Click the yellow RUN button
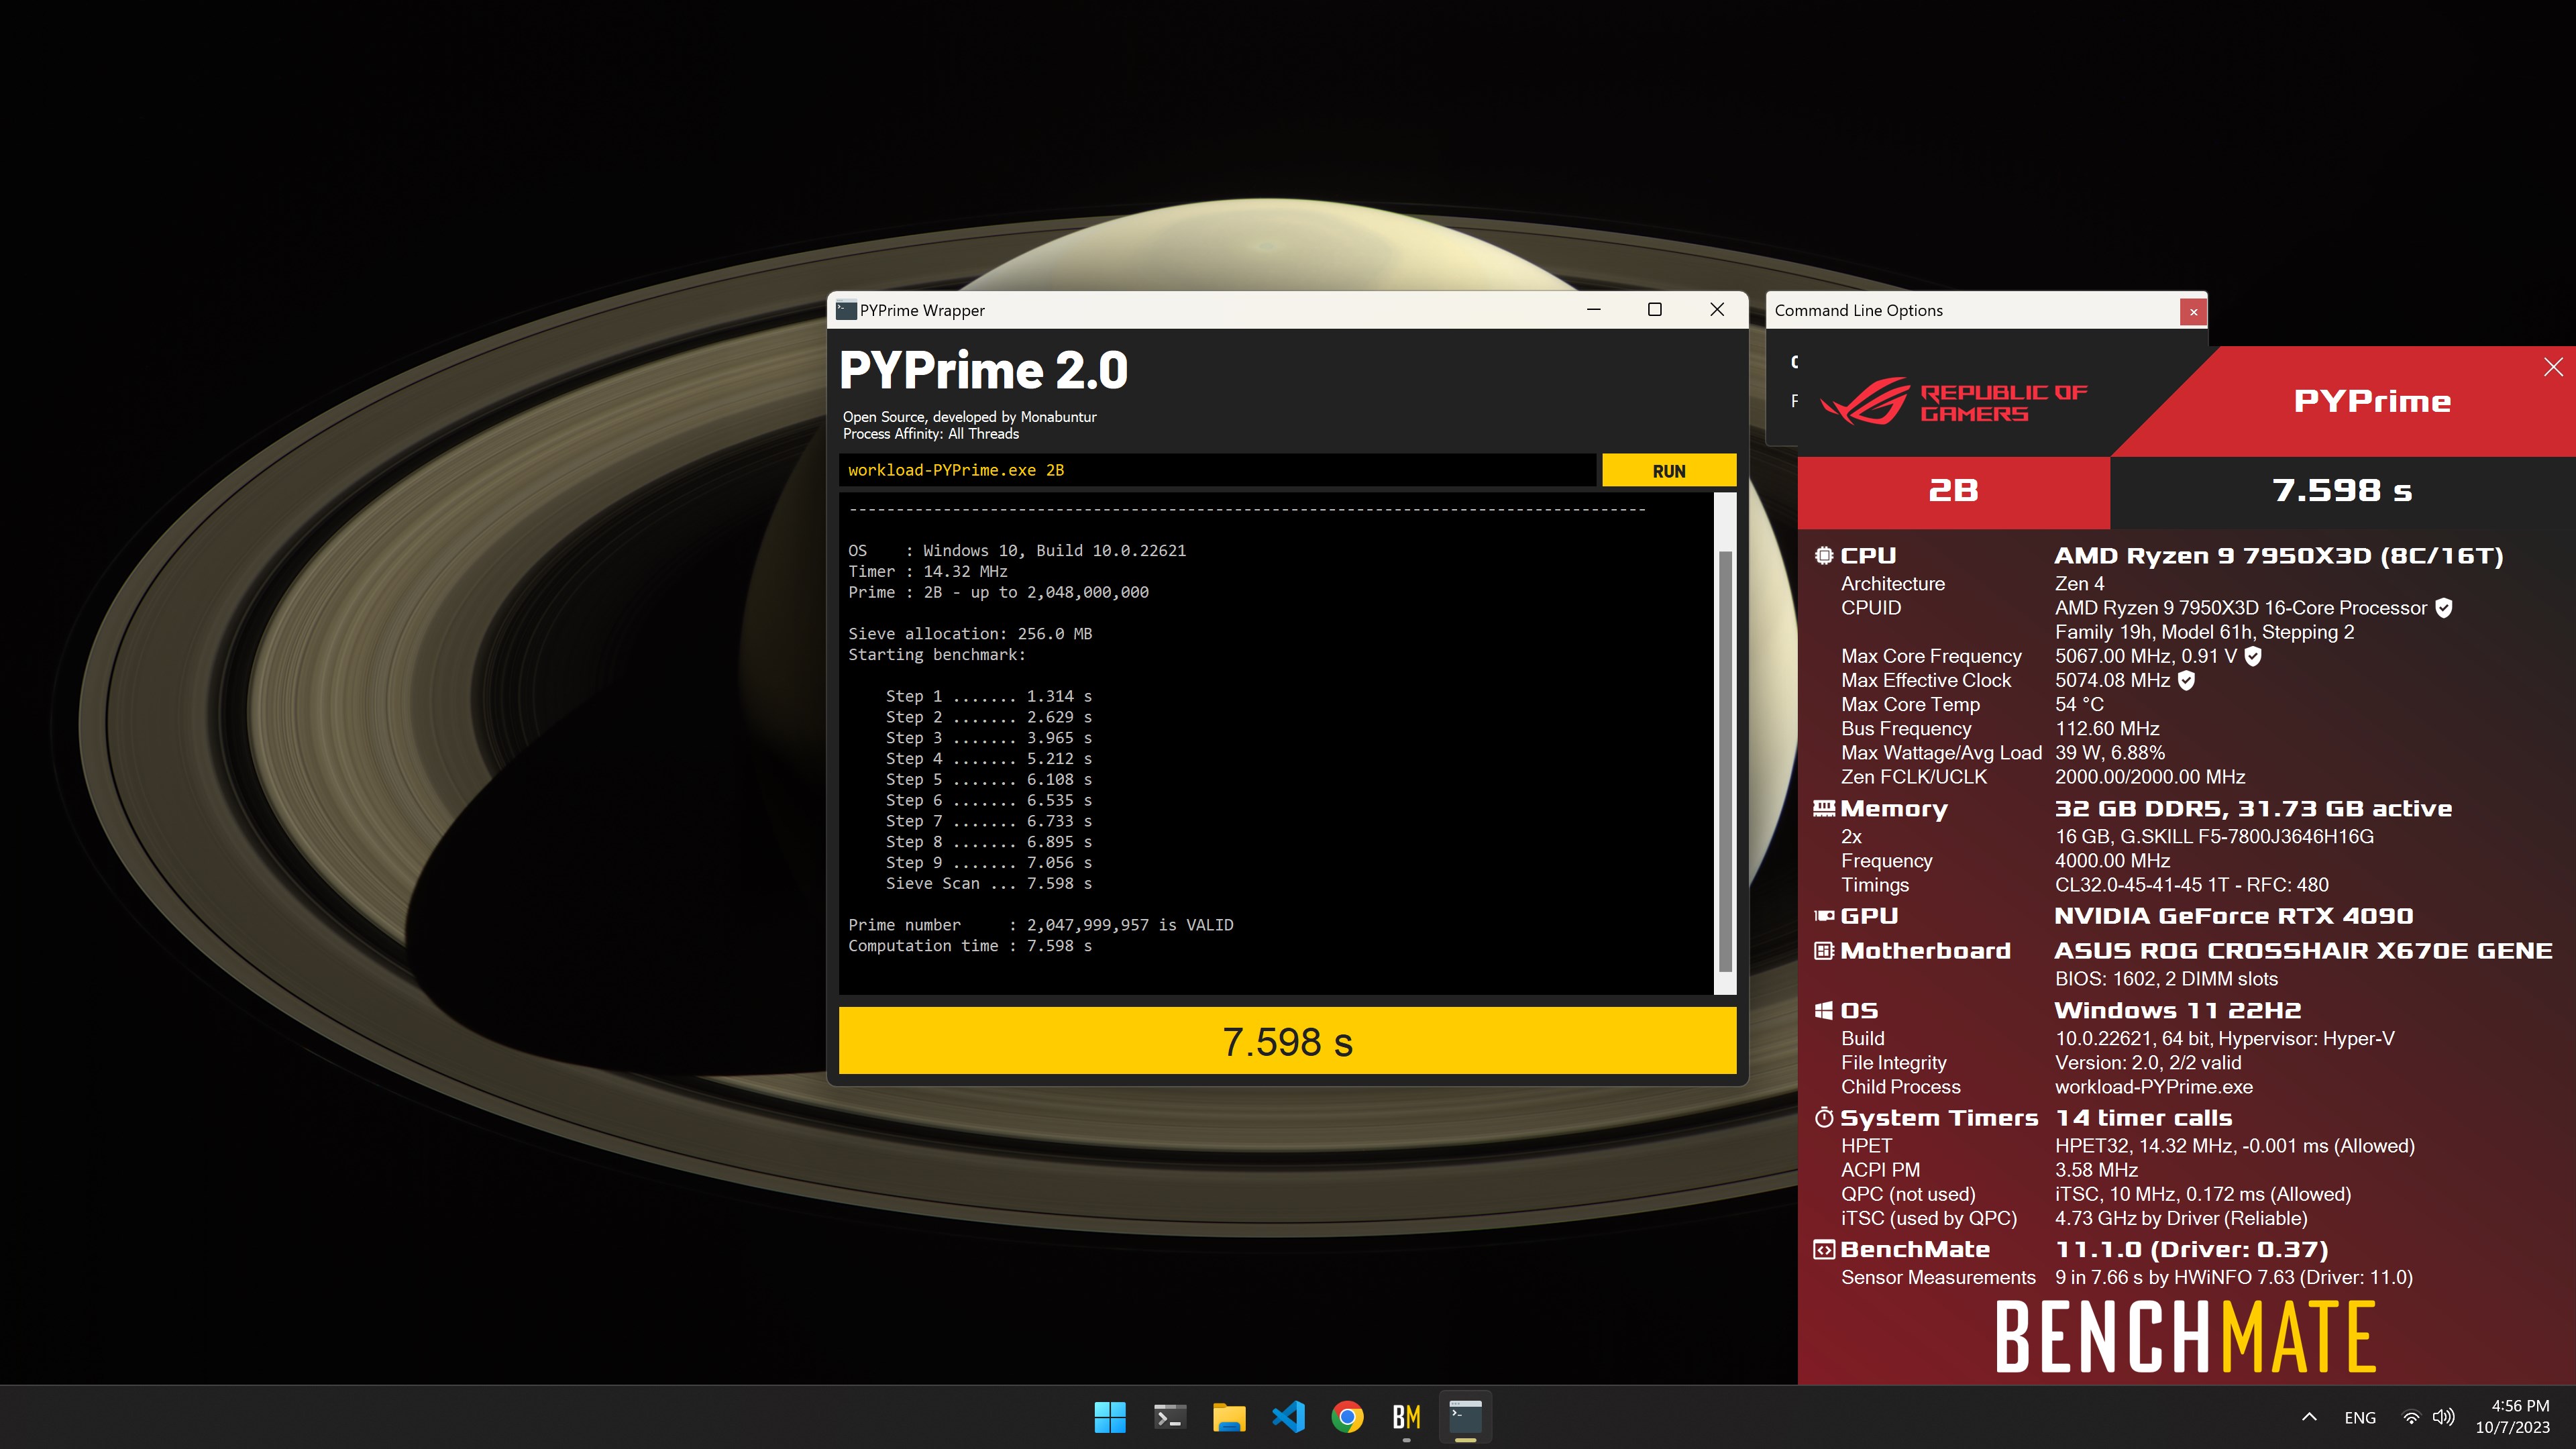The image size is (2576, 1449). click(x=1668, y=470)
